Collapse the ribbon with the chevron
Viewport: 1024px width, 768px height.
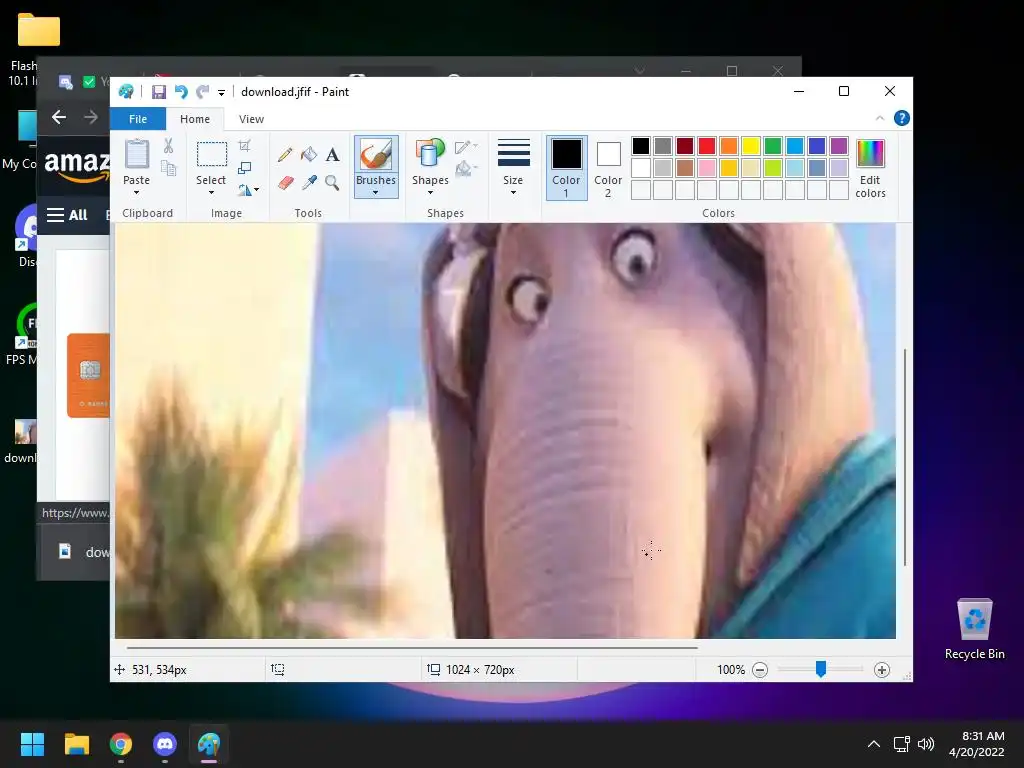[880, 118]
